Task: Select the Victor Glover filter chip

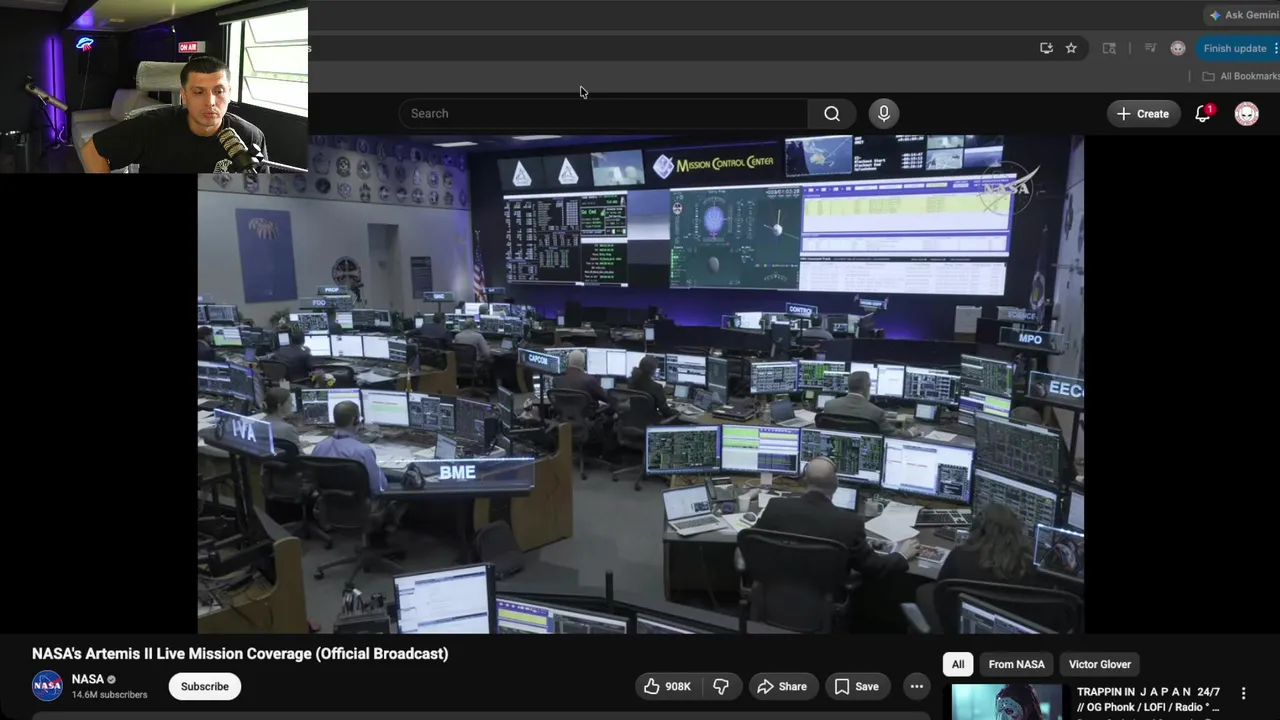Action: click(1100, 664)
